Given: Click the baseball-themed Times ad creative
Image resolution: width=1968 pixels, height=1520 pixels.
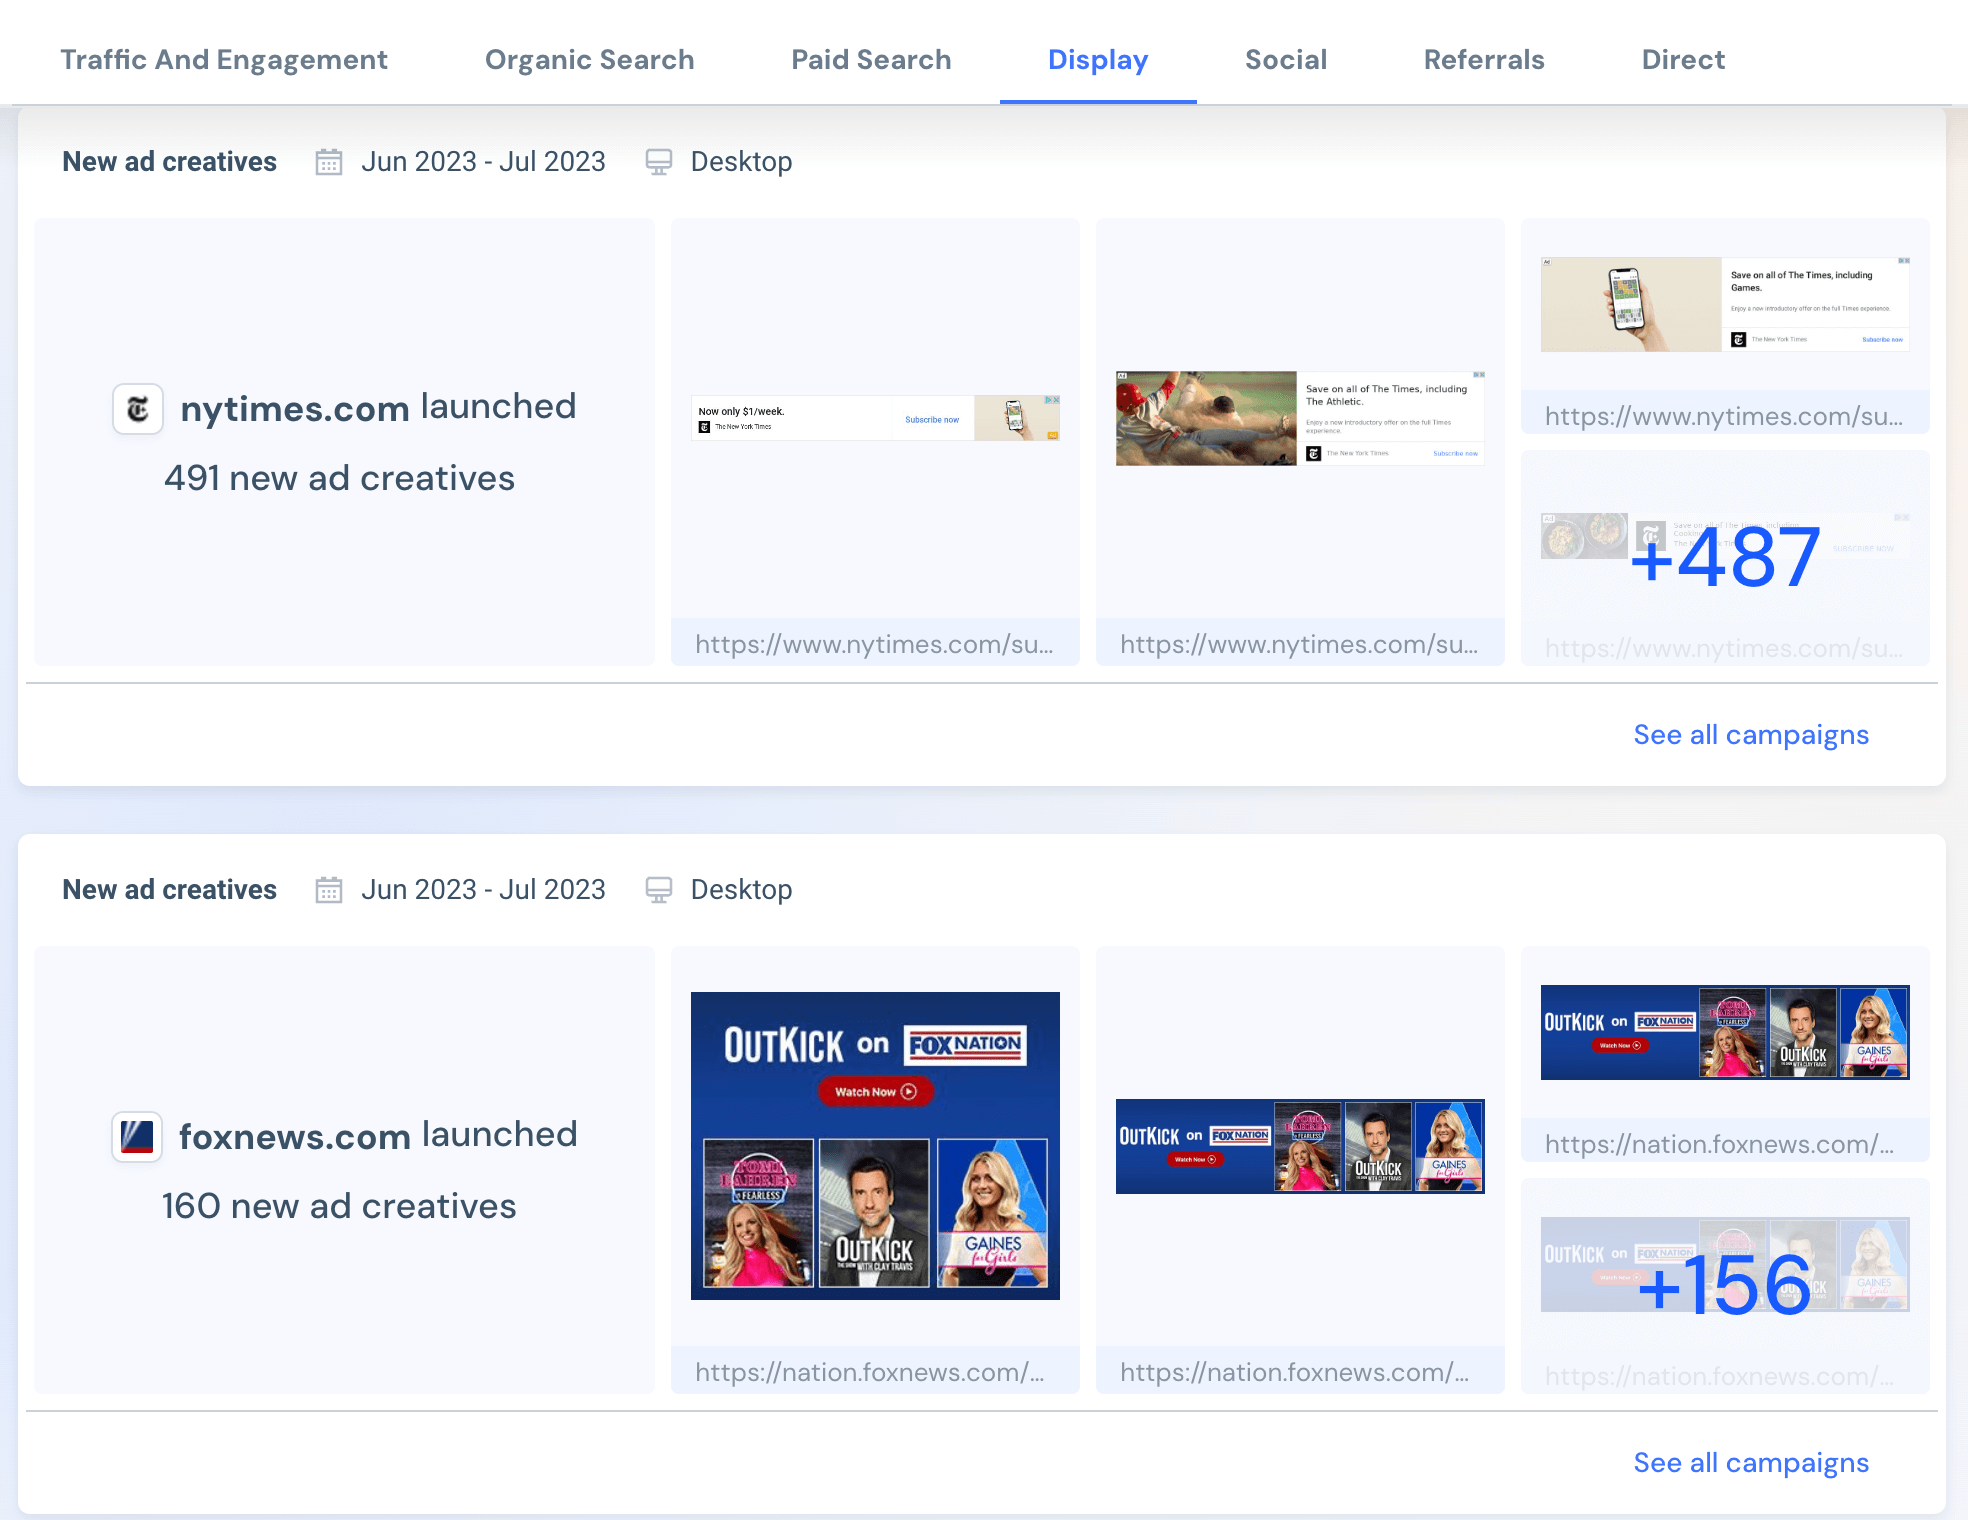Looking at the screenshot, I should [1300, 417].
